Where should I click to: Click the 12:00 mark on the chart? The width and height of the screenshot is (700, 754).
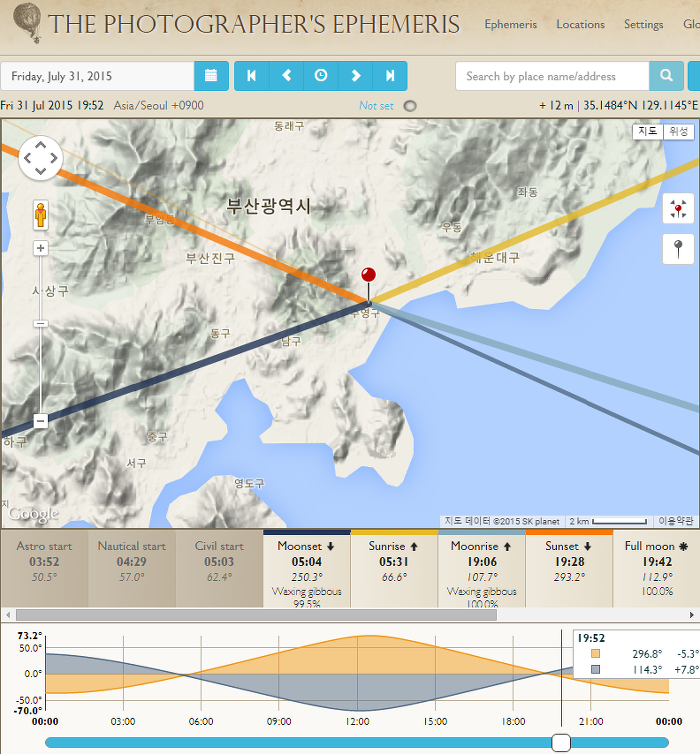coord(357,721)
